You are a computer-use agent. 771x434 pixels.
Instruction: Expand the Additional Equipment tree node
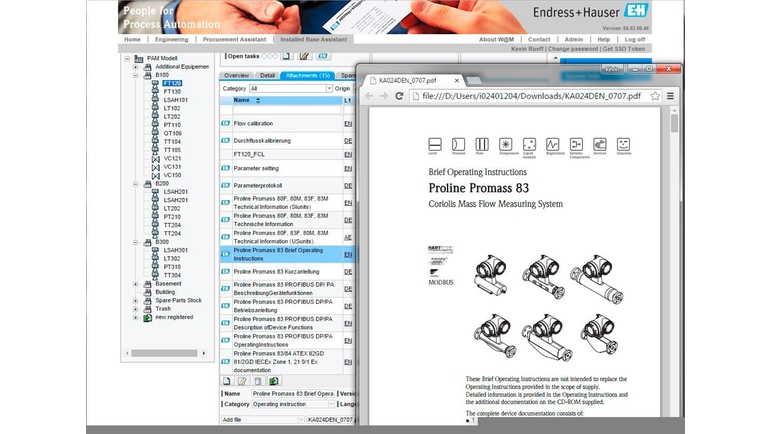[x=135, y=67]
